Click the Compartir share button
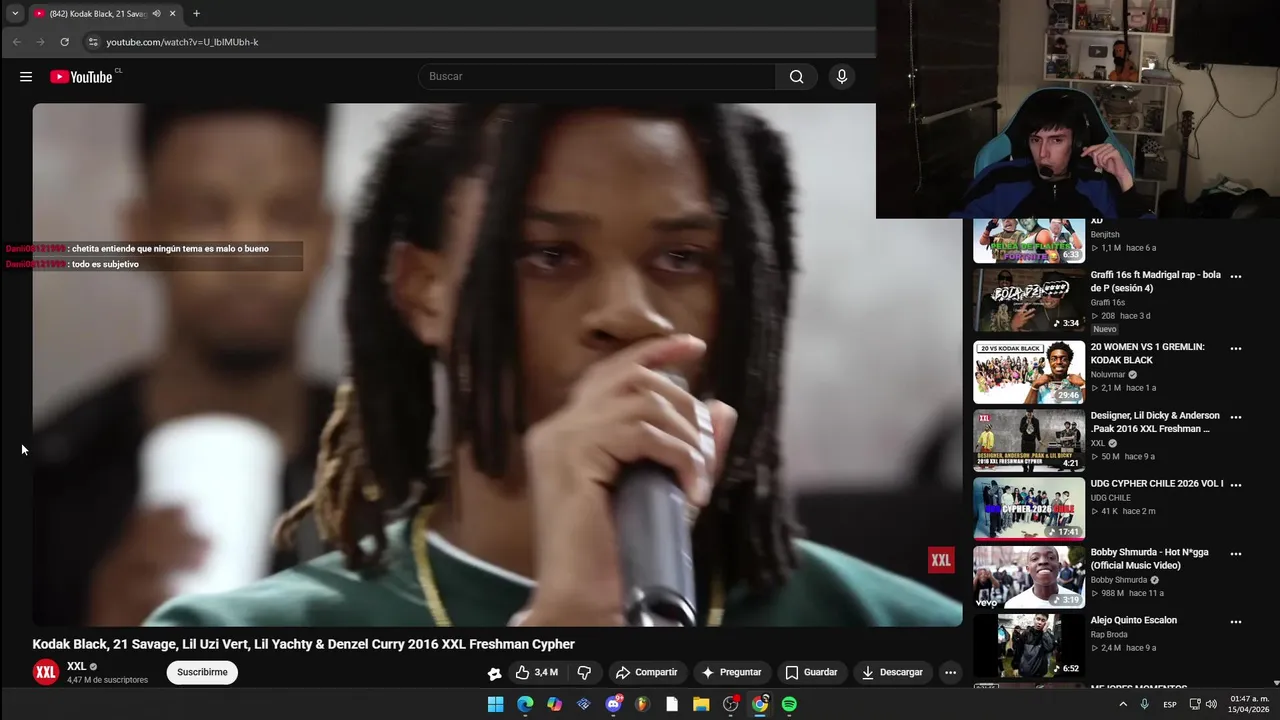 tap(646, 672)
